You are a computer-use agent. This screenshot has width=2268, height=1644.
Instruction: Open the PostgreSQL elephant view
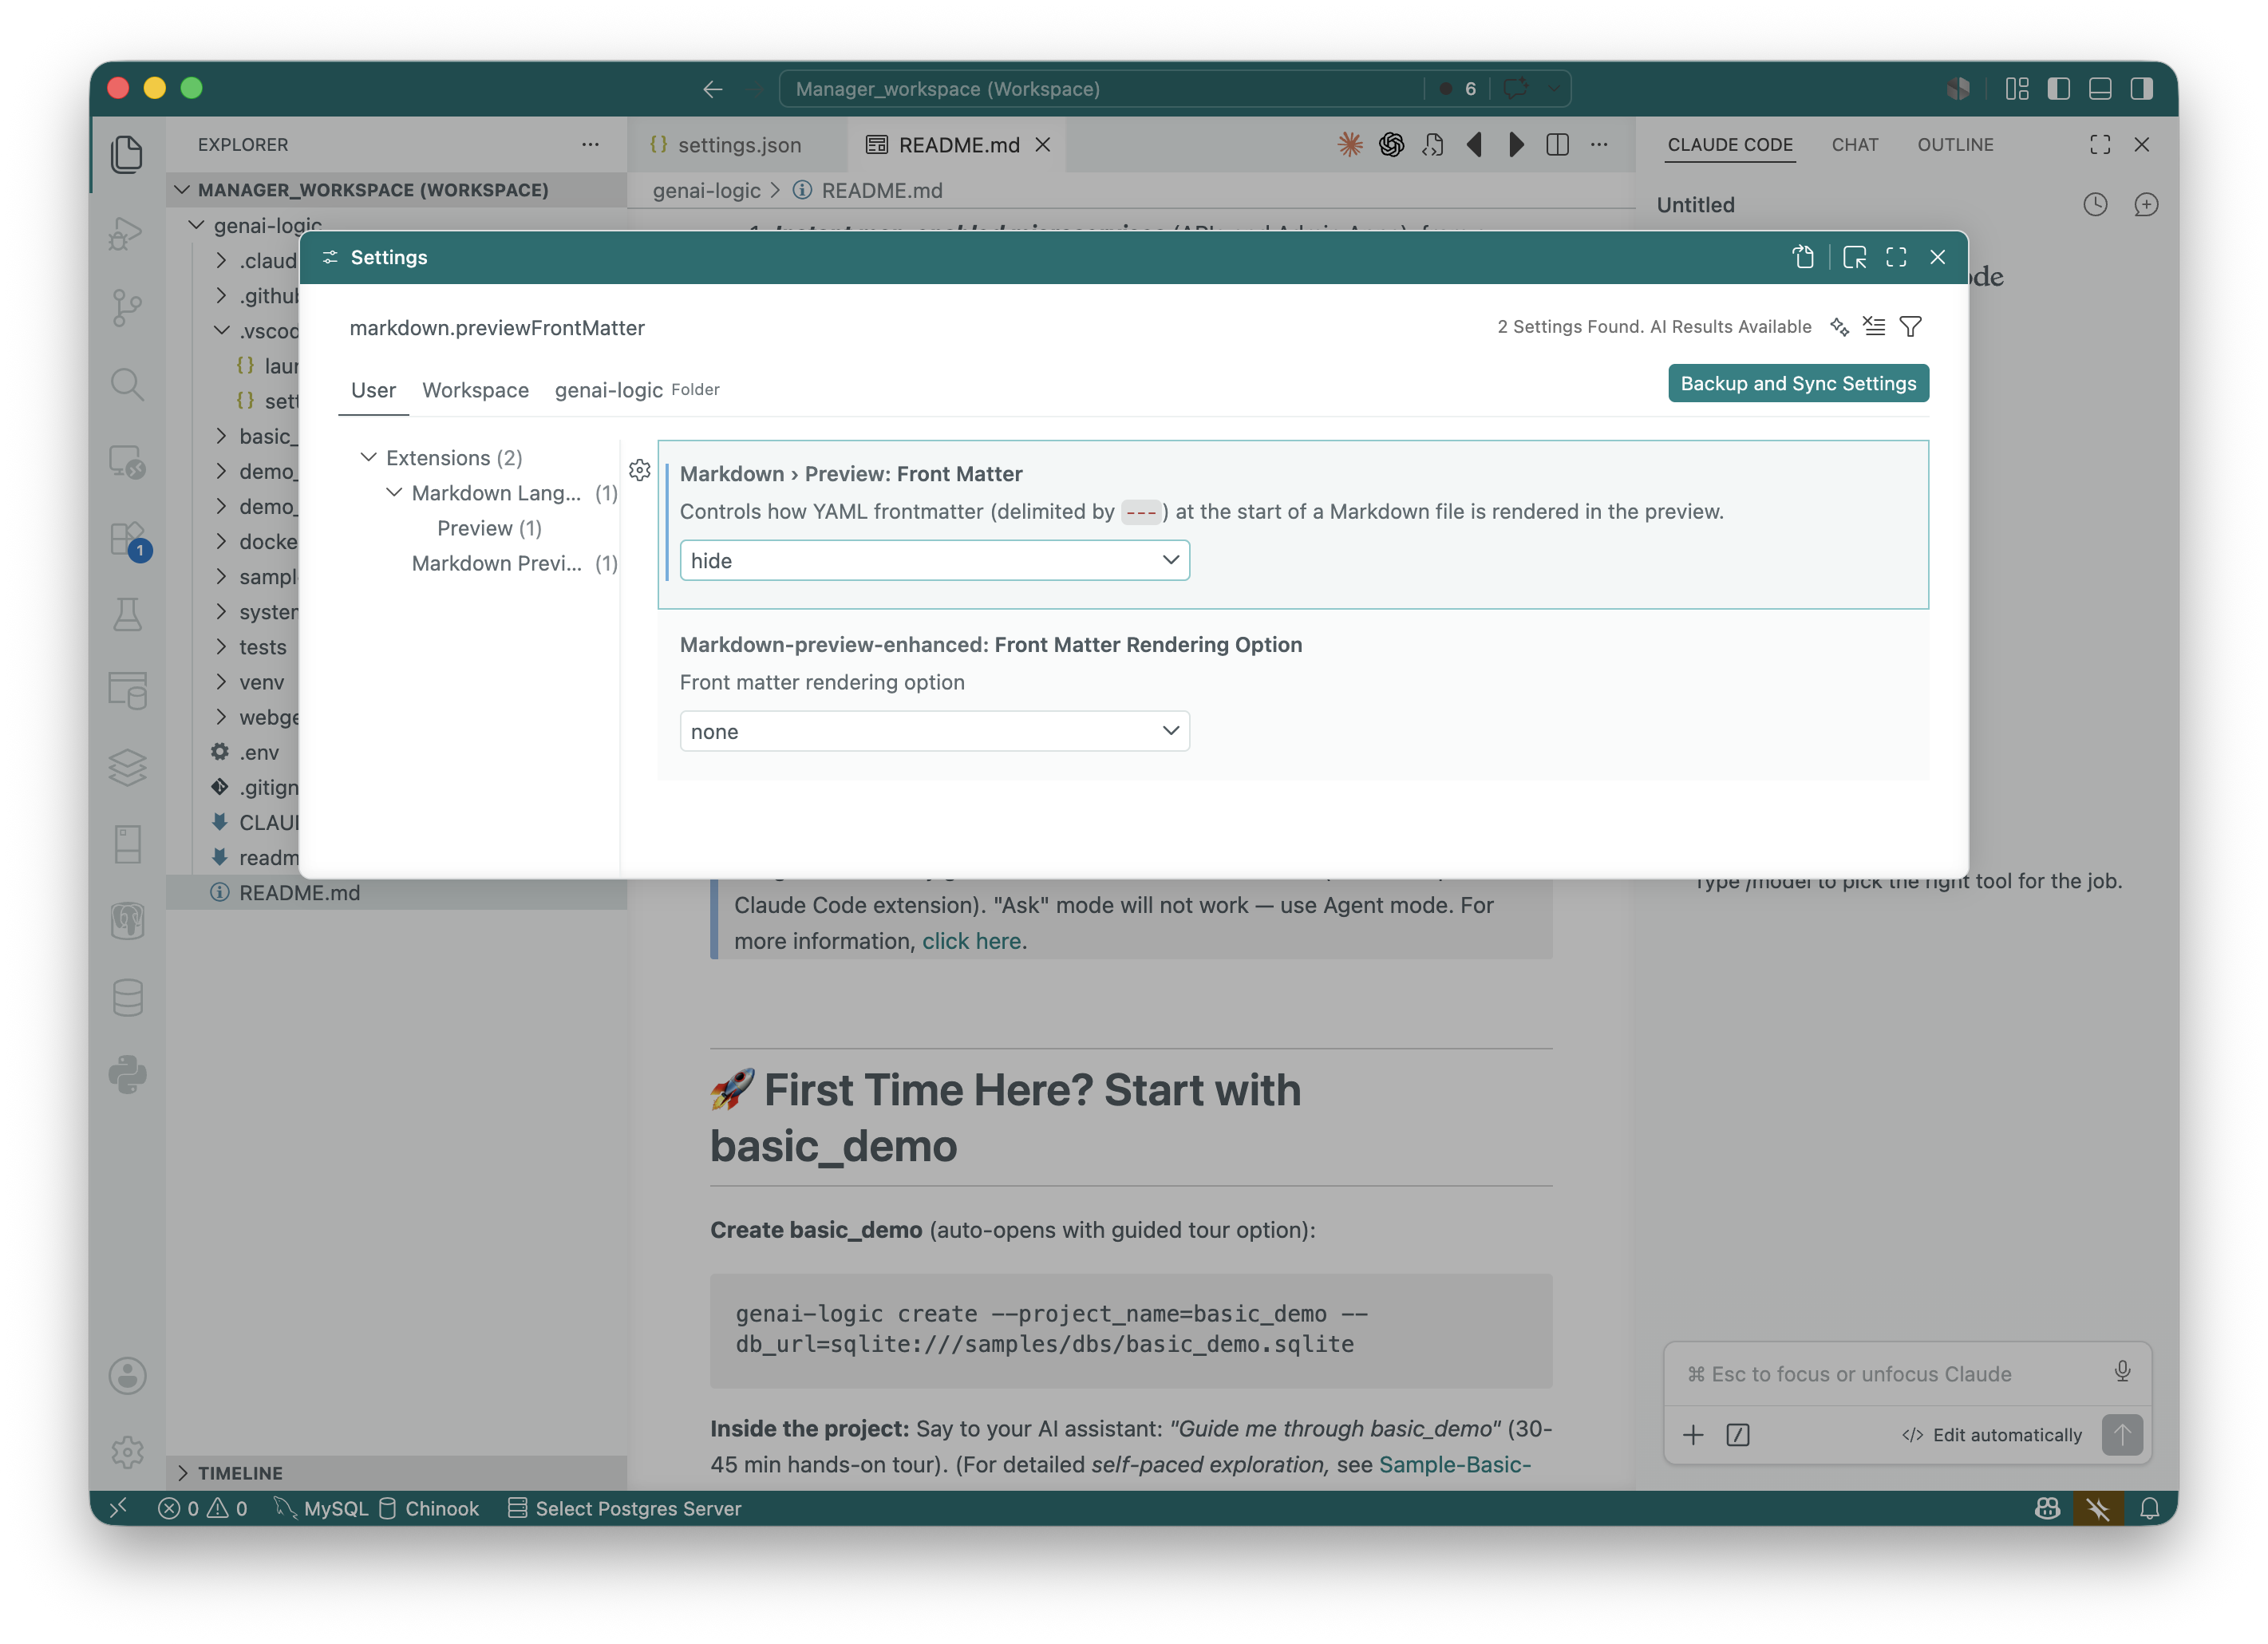tap(127, 920)
